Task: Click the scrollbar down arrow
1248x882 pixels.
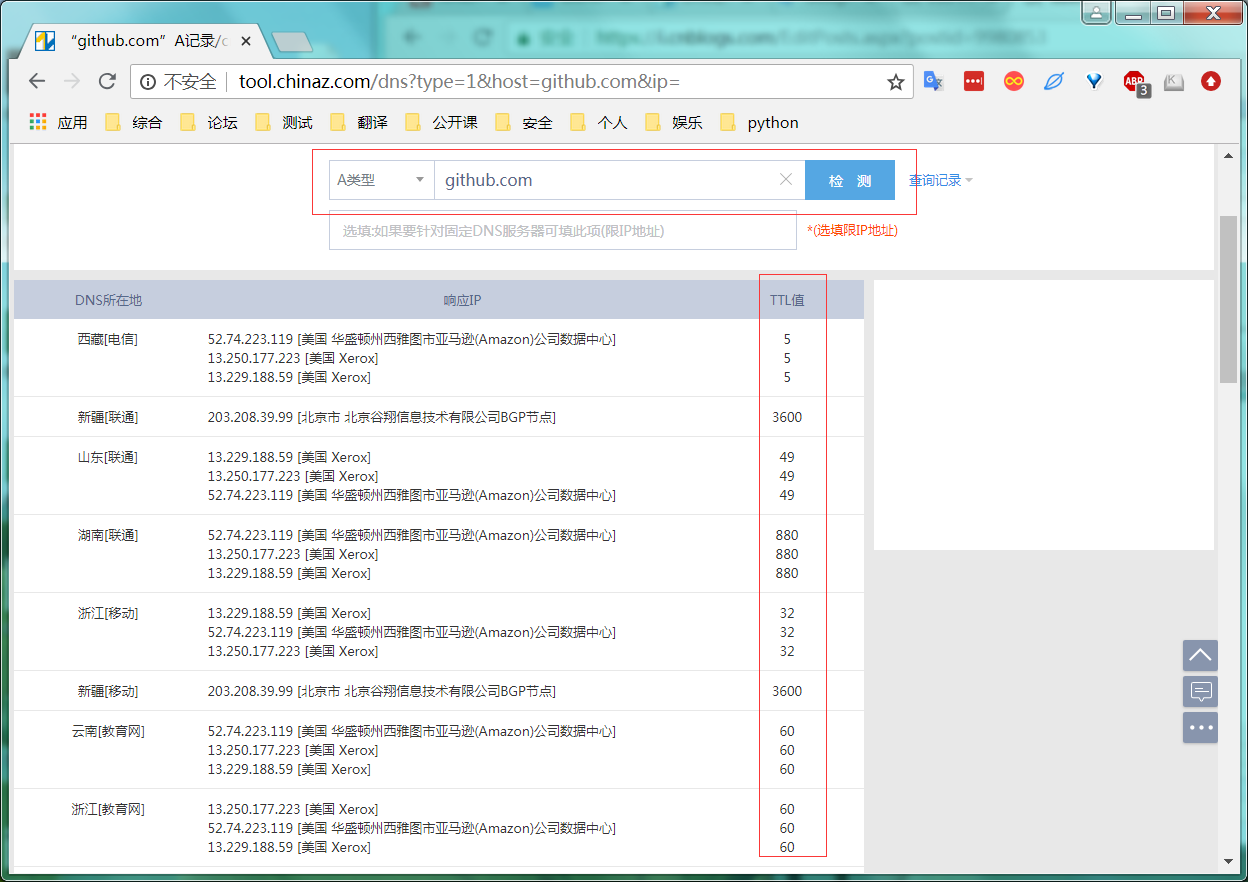Action: (1228, 860)
